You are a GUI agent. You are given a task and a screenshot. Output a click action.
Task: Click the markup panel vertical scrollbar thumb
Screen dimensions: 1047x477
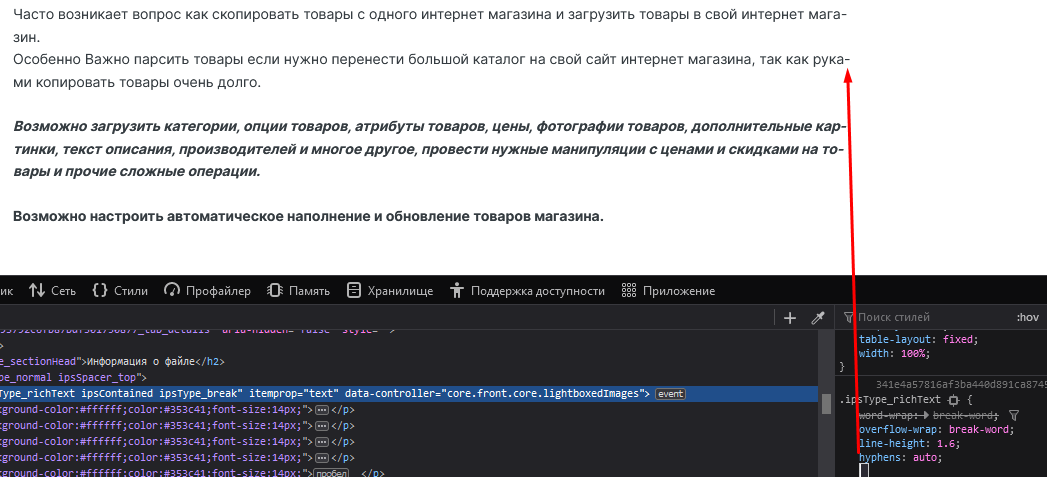[x=826, y=403]
